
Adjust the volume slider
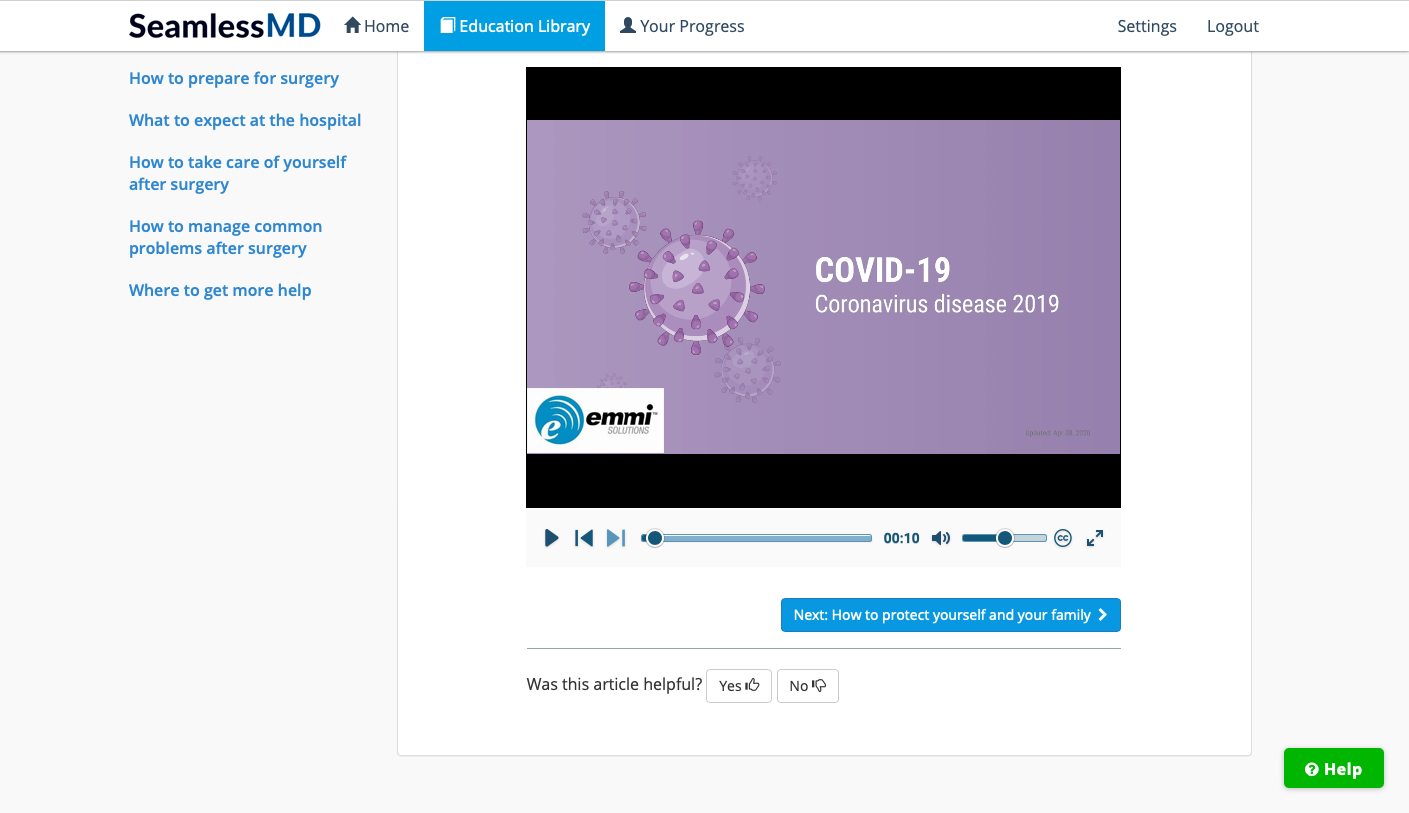(x=1004, y=538)
